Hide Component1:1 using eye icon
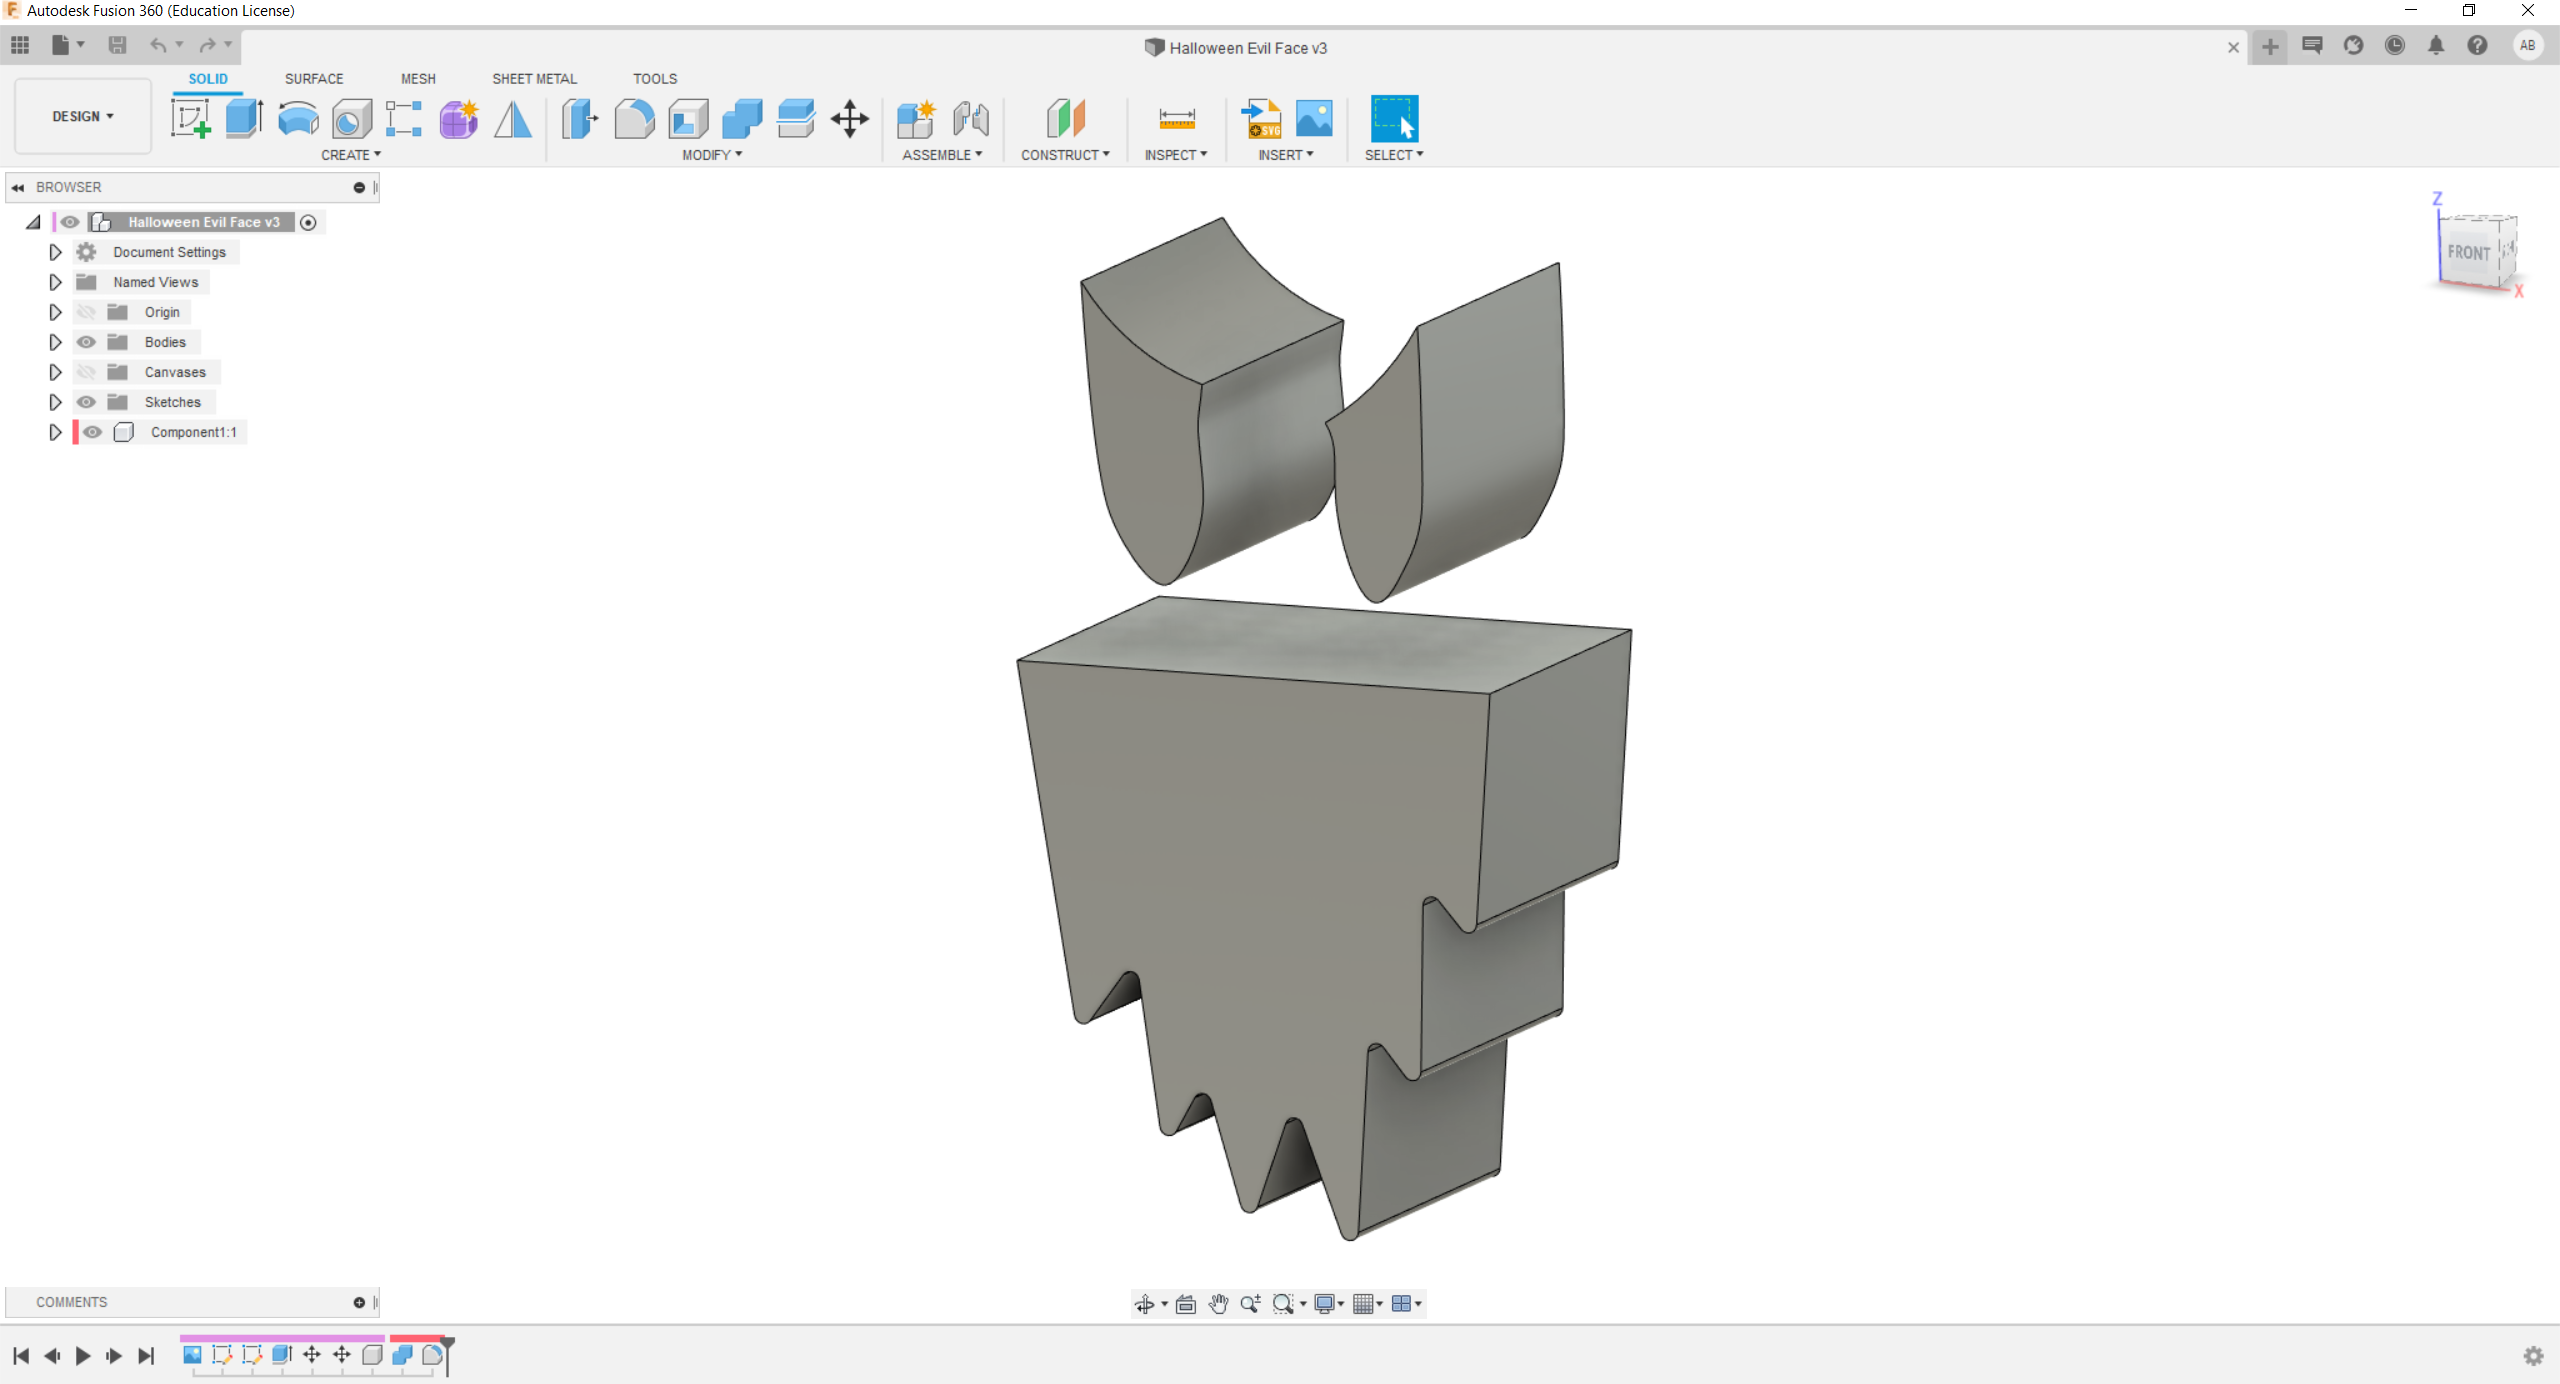Screen dimensions: 2560x1384 93,432
